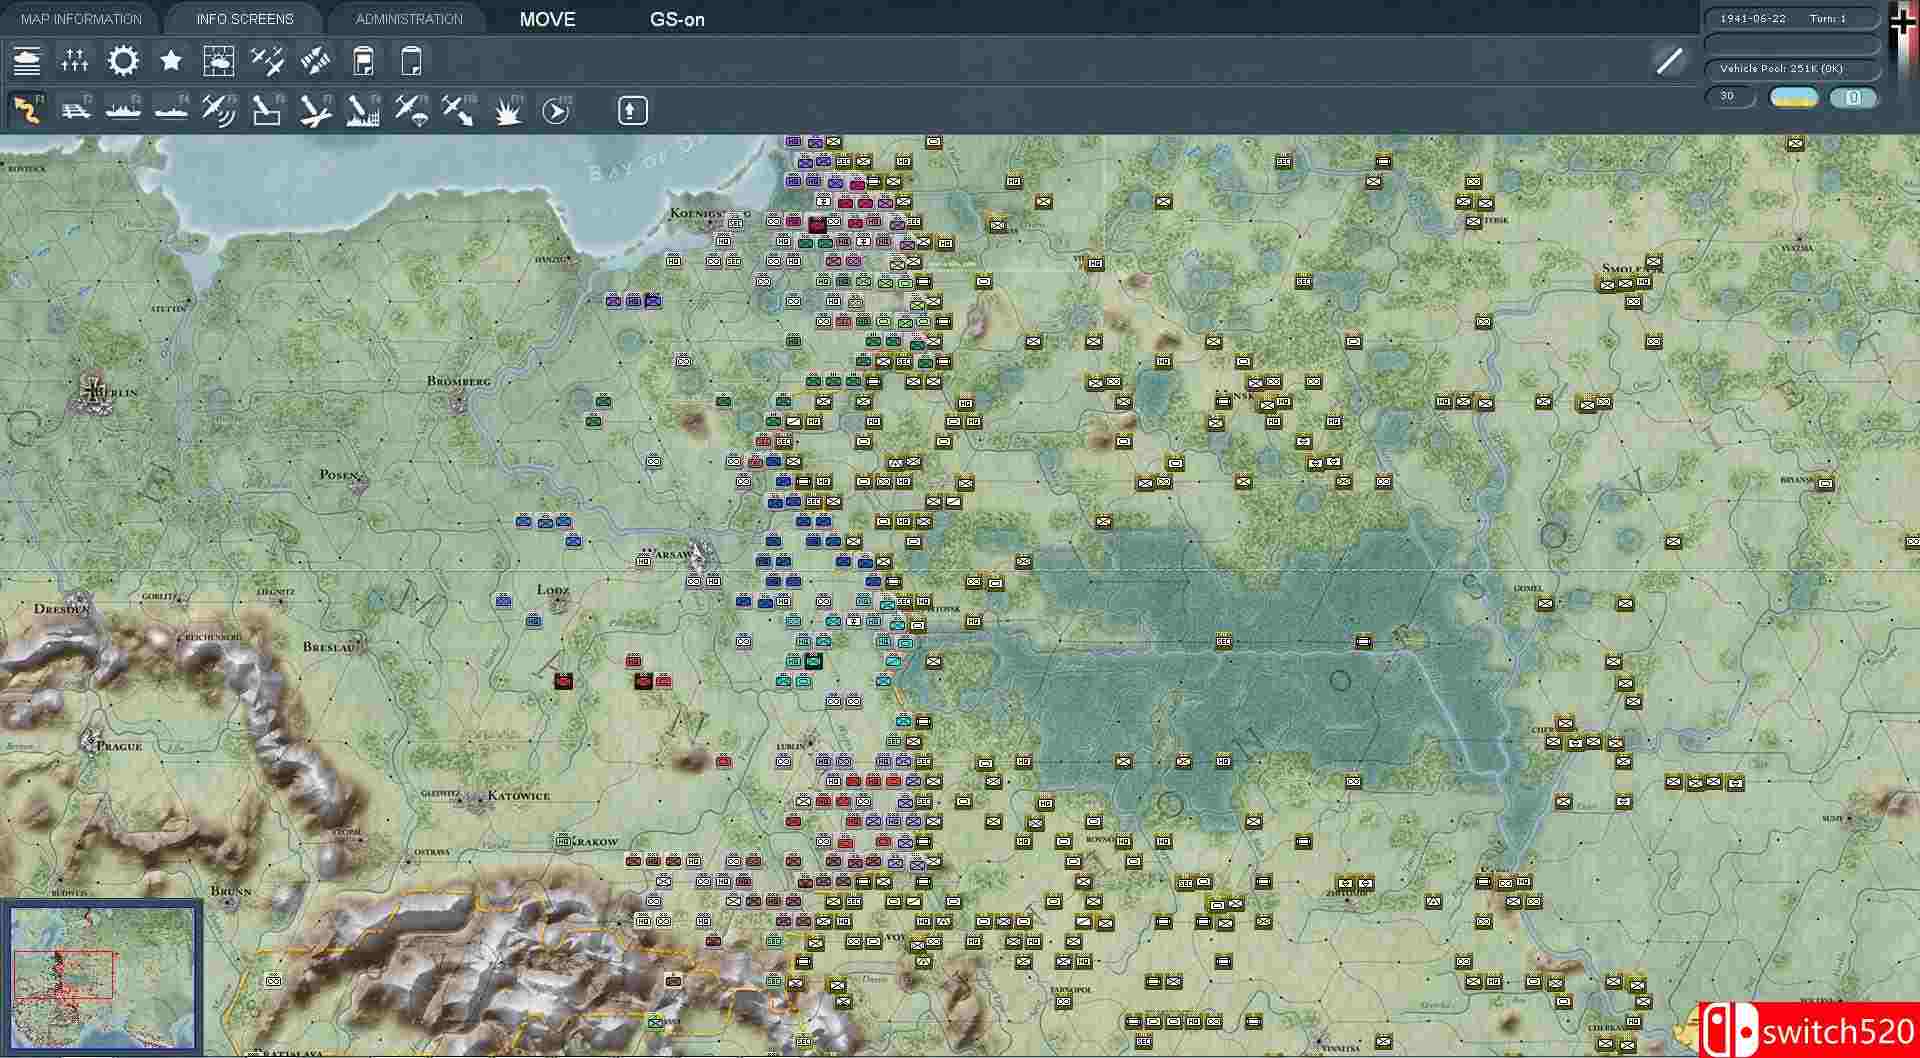Toggle the diagonal line button
Viewport: 1920px width, 1058px height.
[1669, 61]
